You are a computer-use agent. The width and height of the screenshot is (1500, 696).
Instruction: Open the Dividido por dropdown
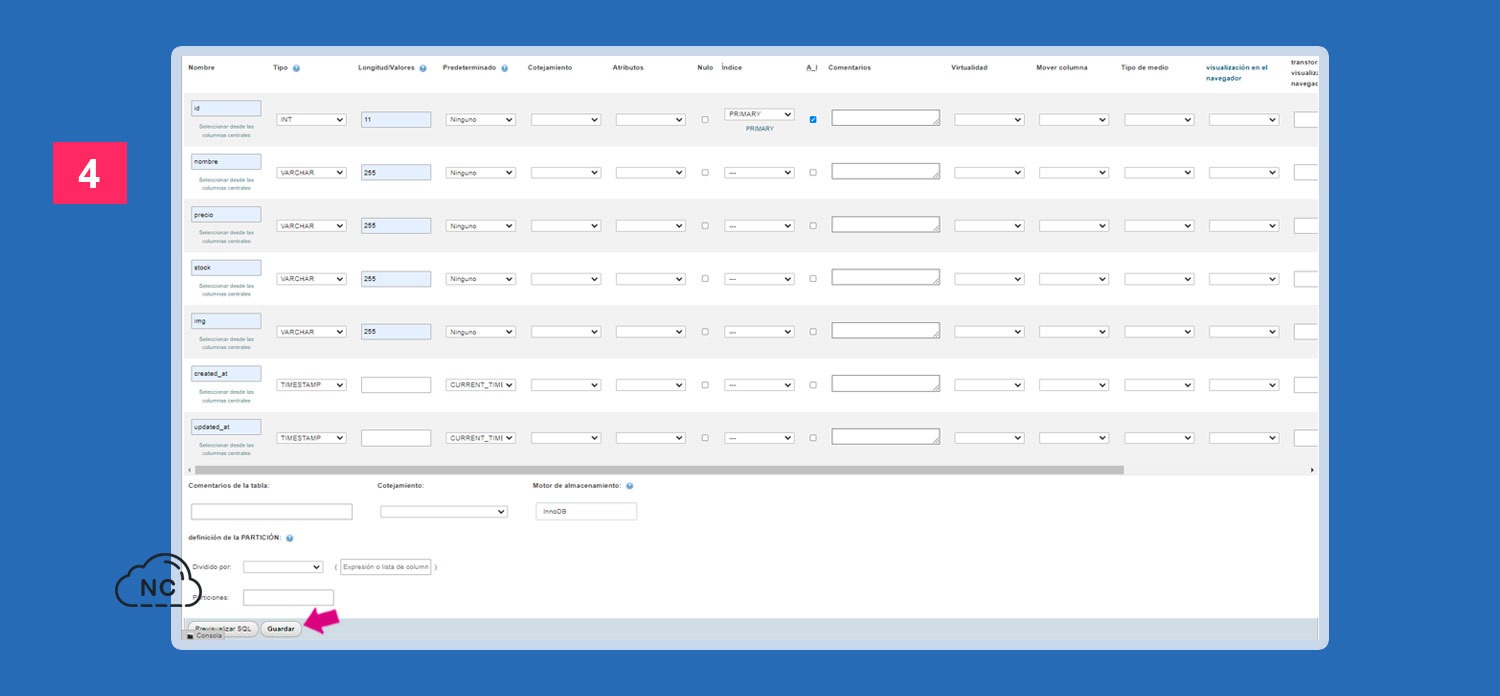(x=283, y=567)
